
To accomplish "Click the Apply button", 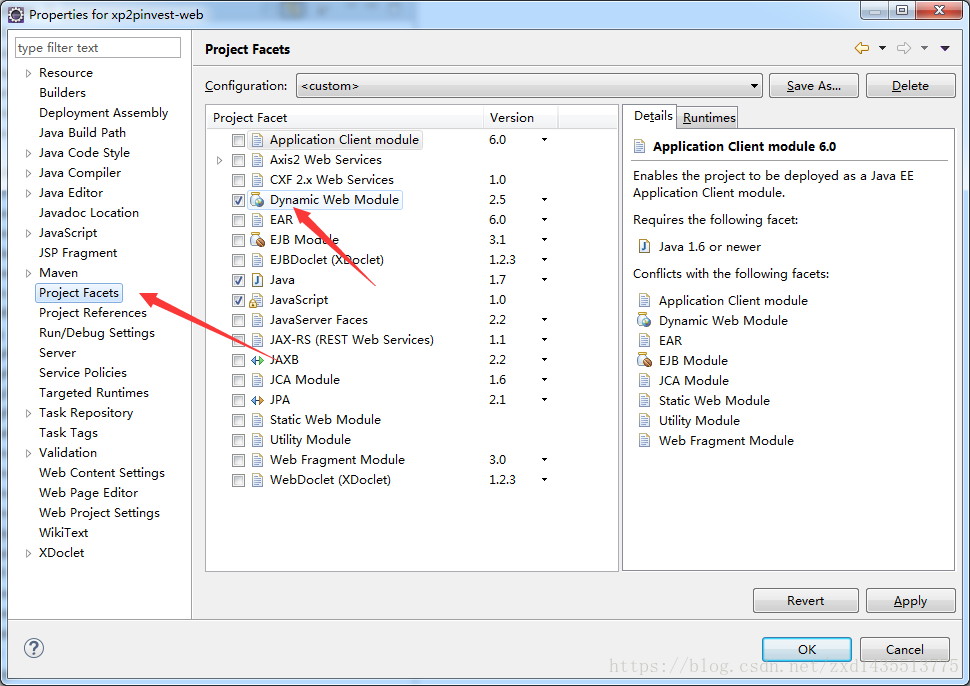I will coord(910,601).
